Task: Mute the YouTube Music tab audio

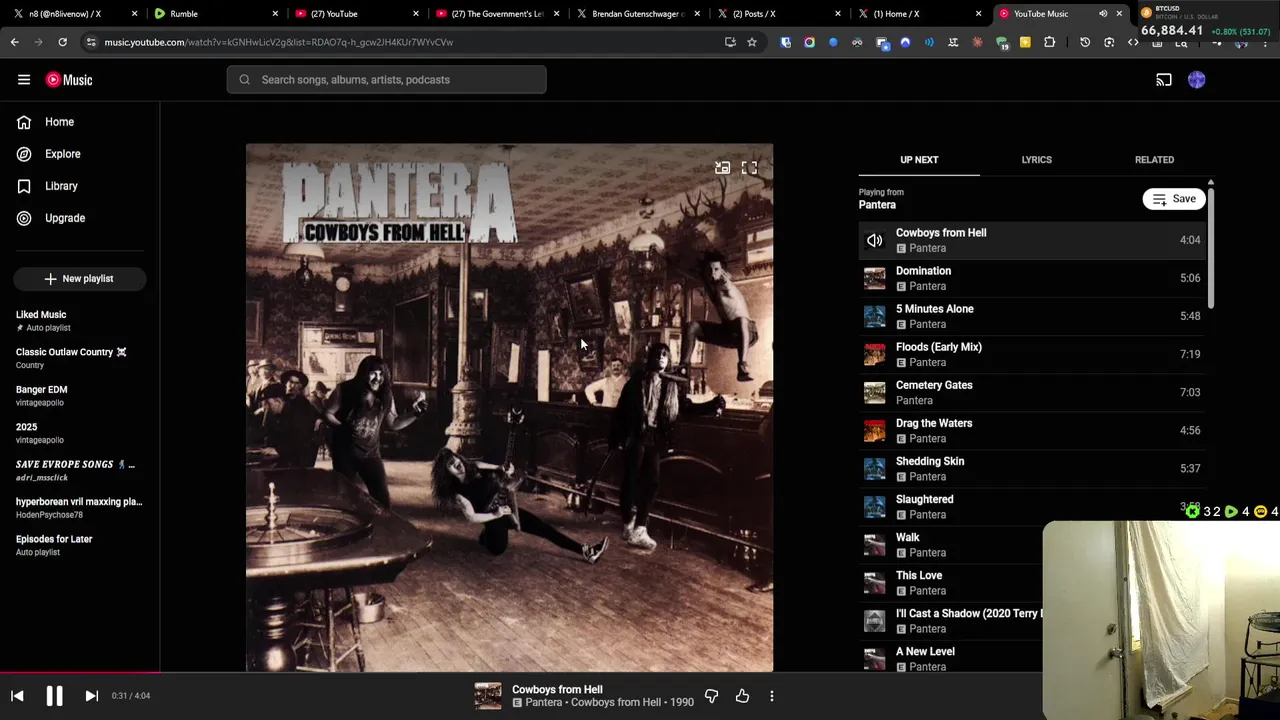Action: pyautogui.click(x=1103, y=14)
